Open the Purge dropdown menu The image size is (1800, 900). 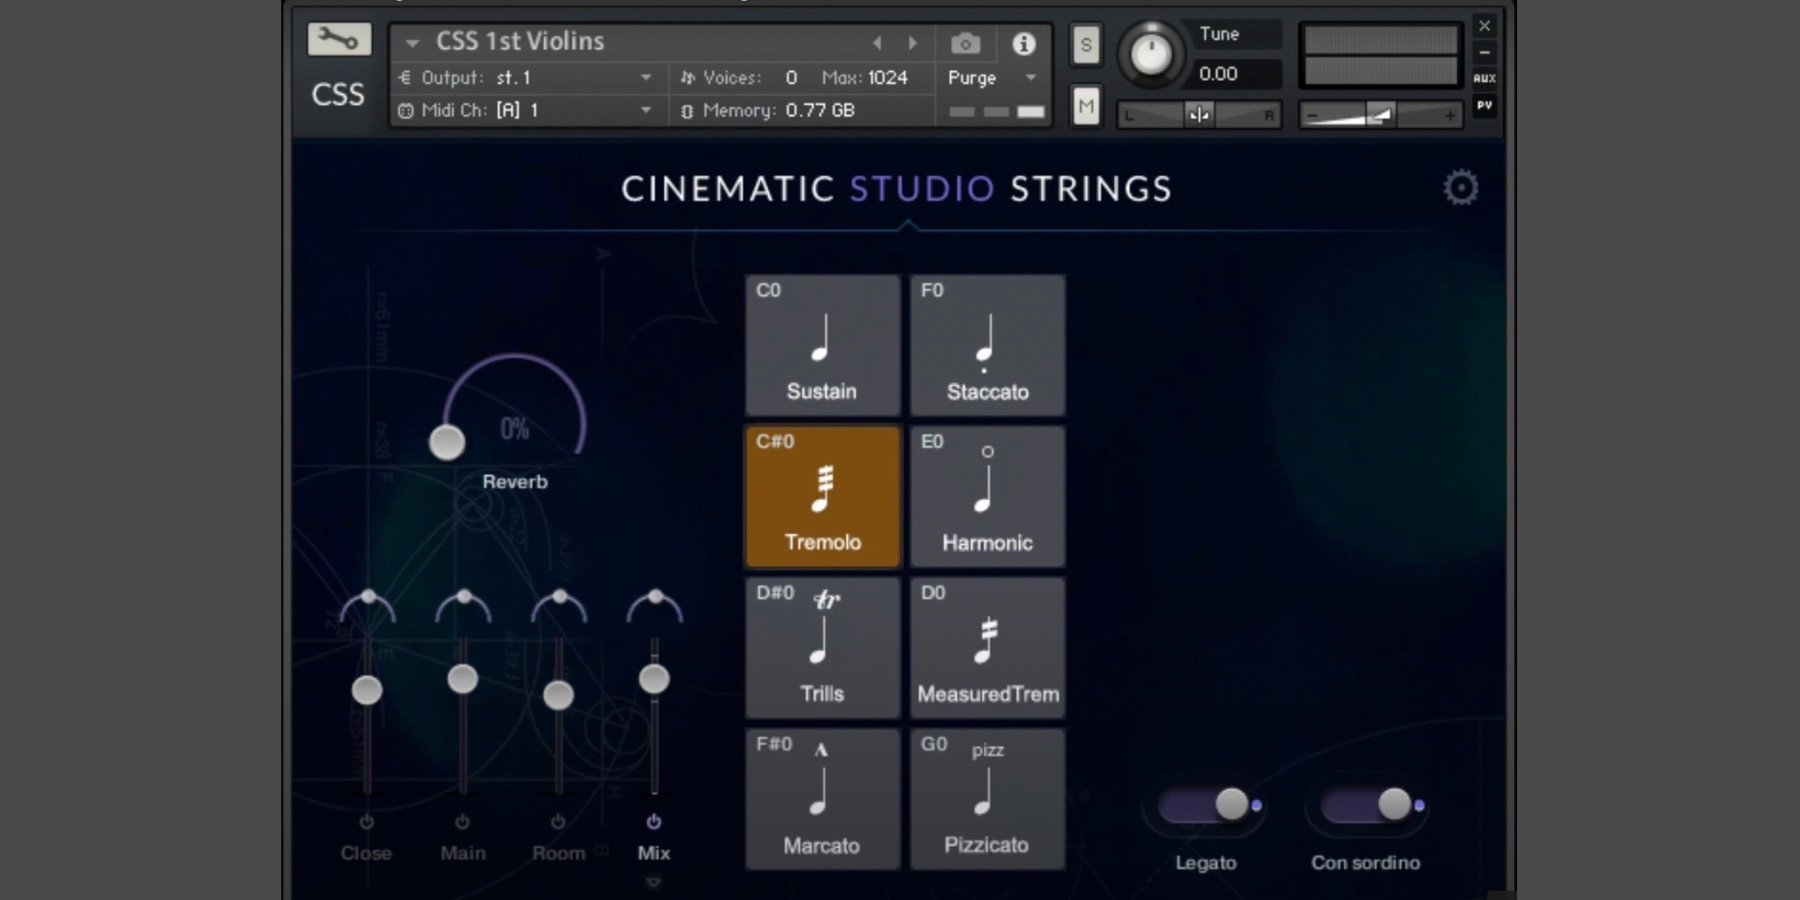click(1031, 77)
